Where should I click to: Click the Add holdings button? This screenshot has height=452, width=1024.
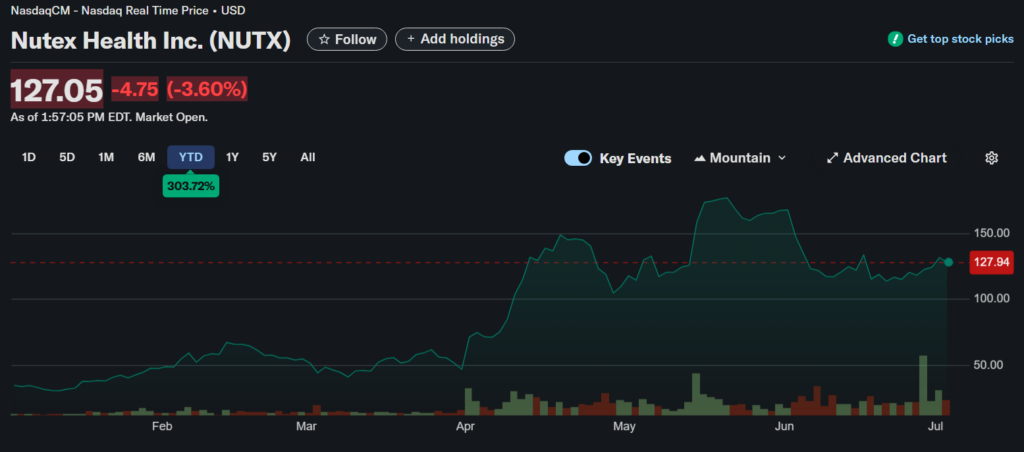point(455,39)
